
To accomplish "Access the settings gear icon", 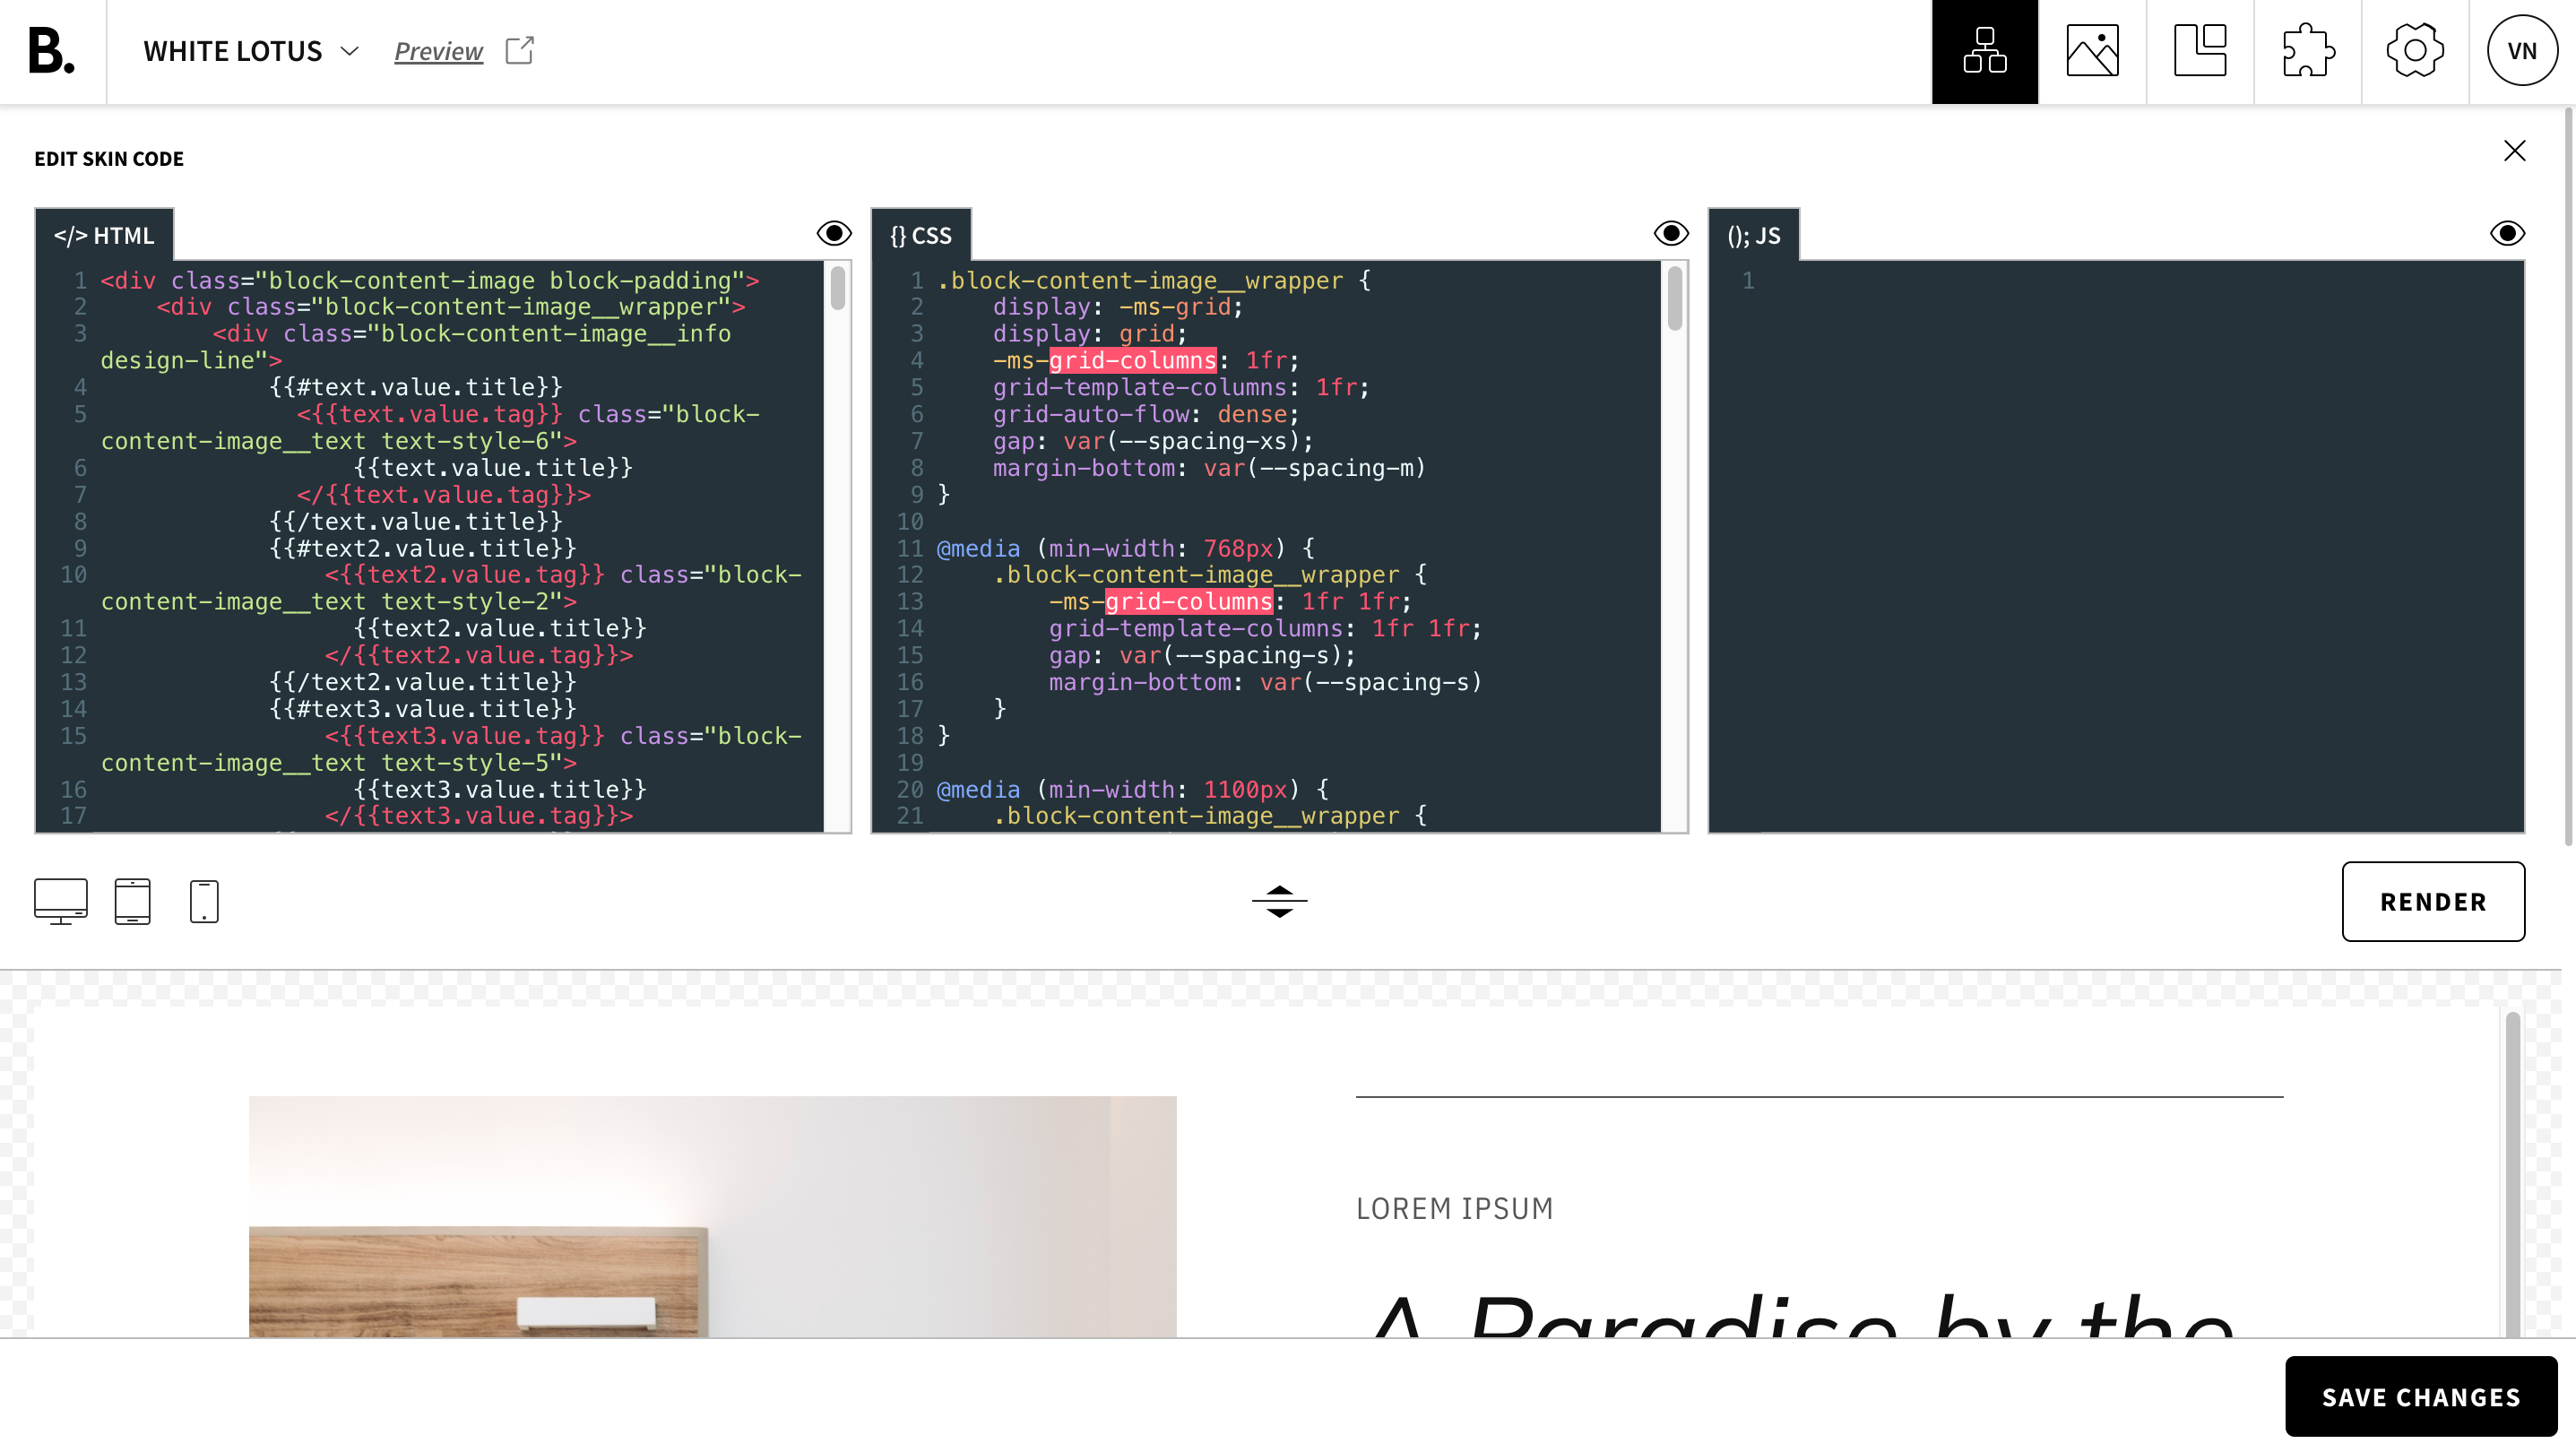I will [x=2415, y=51].
